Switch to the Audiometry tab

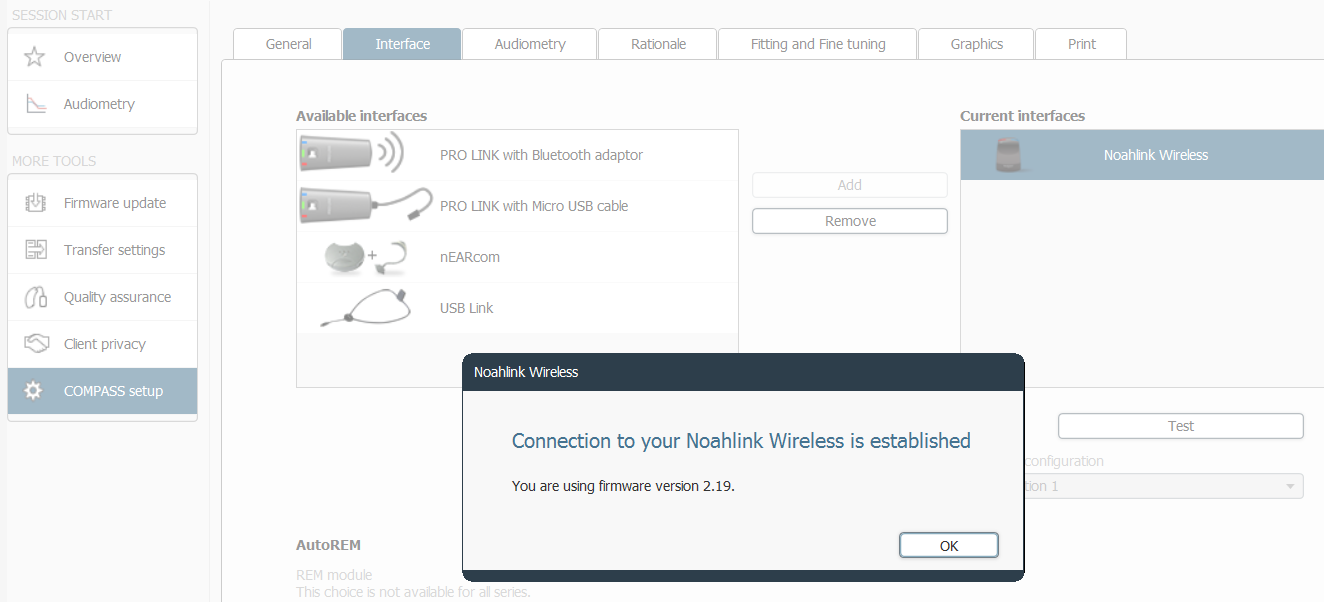tap(530, 44)
